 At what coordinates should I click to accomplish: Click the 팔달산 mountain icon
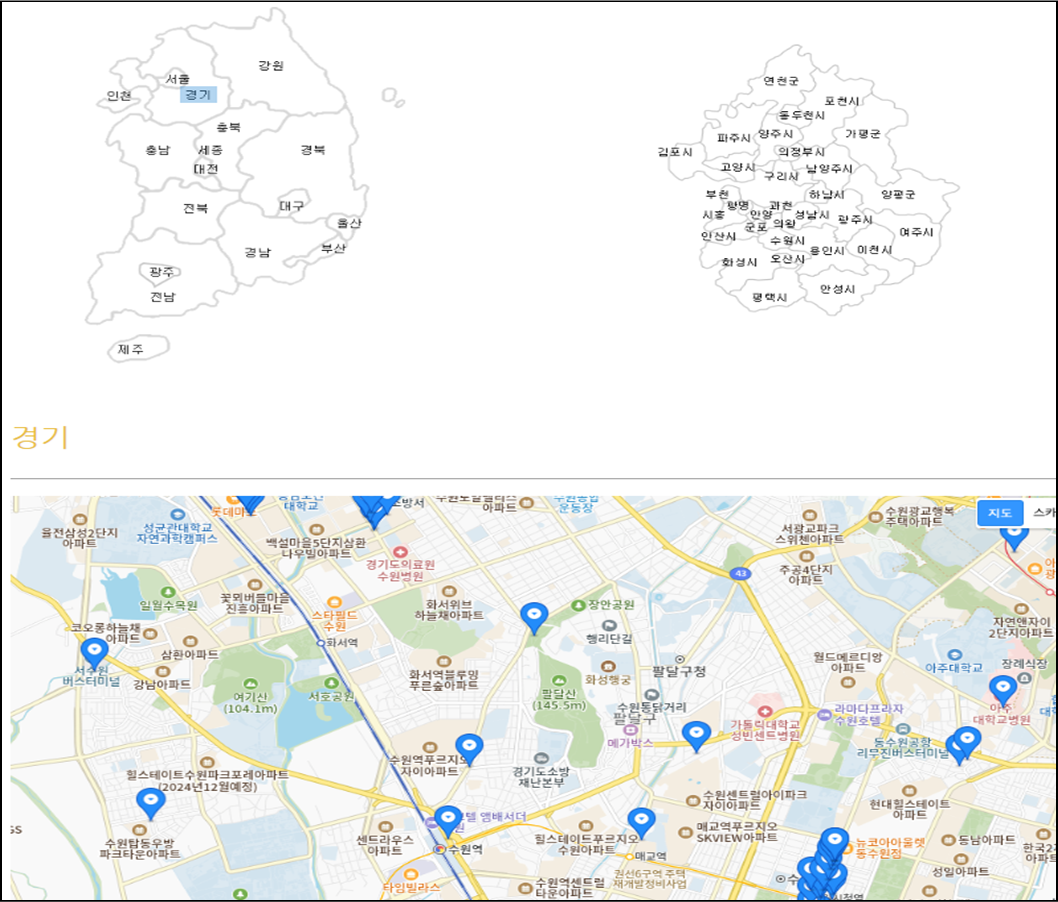point(558,681)
